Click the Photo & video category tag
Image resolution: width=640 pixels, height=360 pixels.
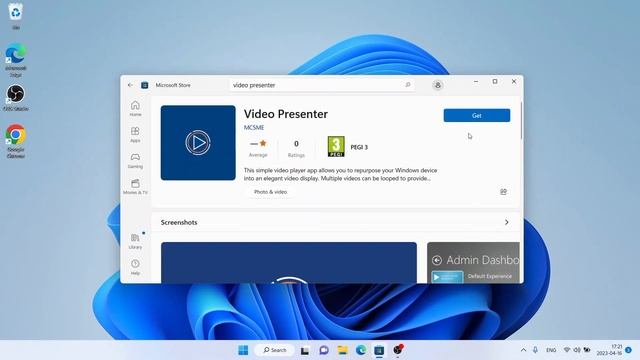click(270, 192)
